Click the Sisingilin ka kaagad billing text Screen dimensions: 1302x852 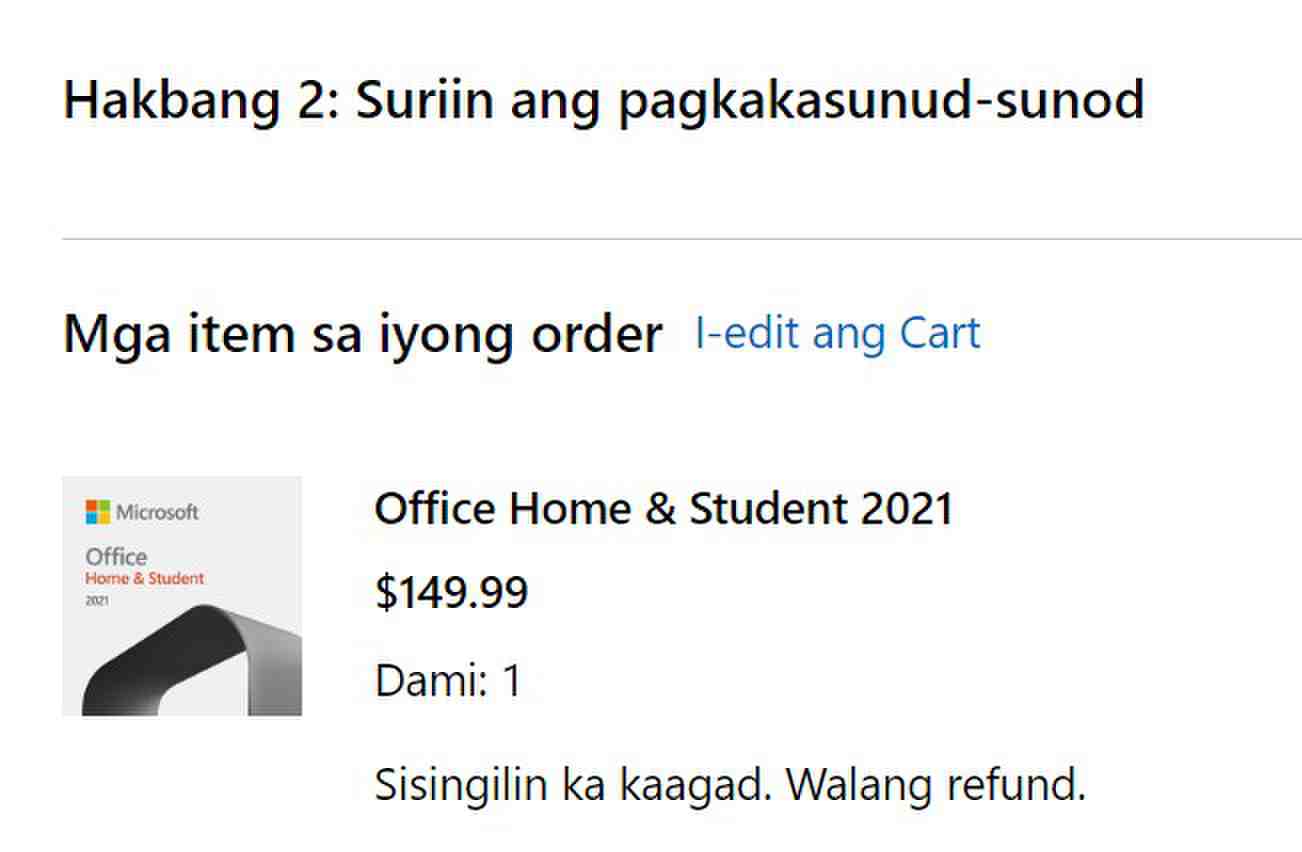[570, 785]
